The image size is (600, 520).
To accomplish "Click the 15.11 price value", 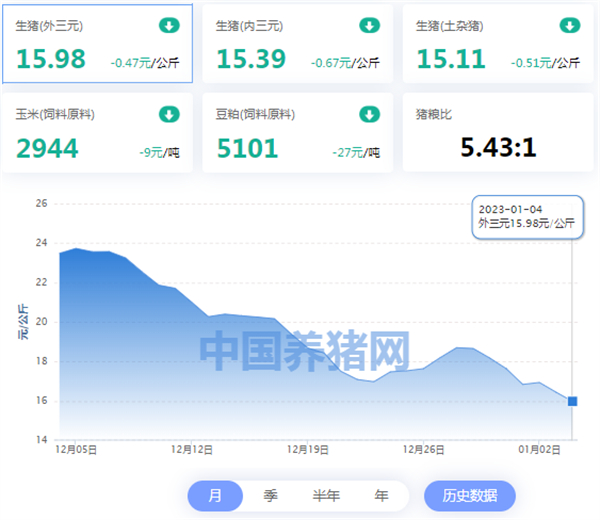I will tap(451, 59).
